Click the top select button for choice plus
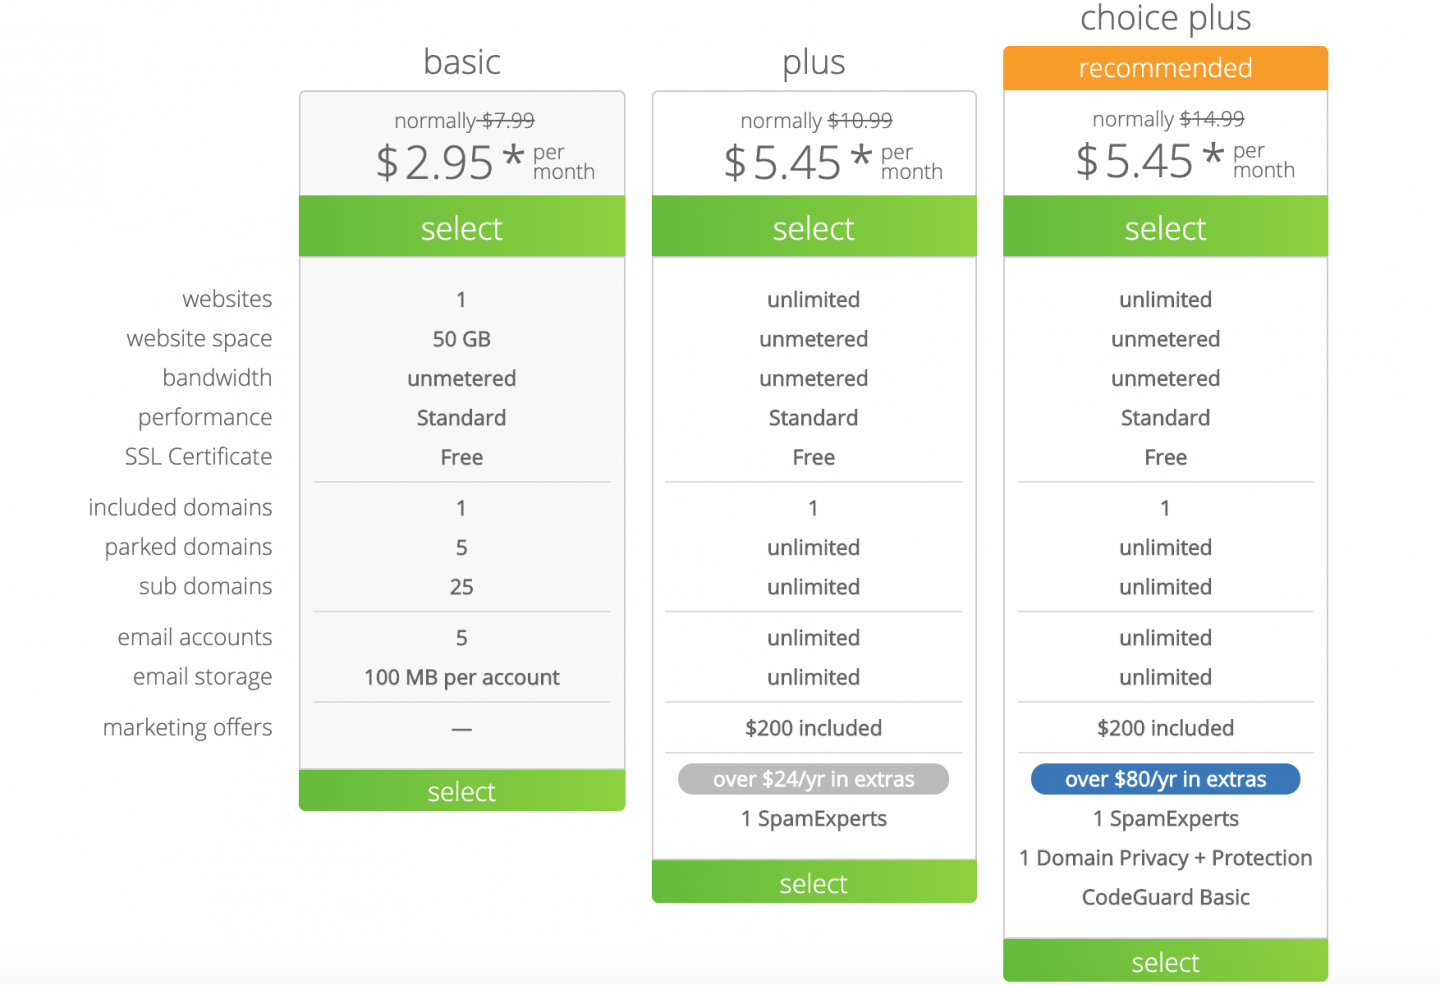Viewport: 1440px width, 985px height. [x=1165, y=228]
